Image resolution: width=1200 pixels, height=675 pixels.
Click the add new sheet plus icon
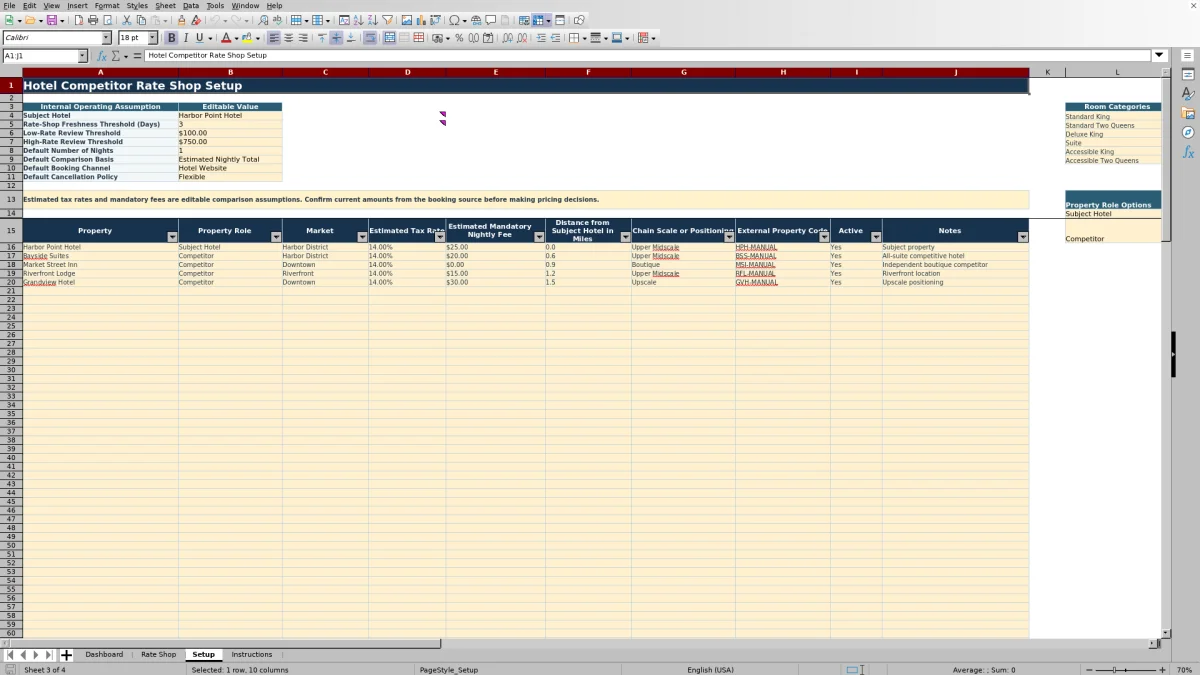click(x=66, y=655)
